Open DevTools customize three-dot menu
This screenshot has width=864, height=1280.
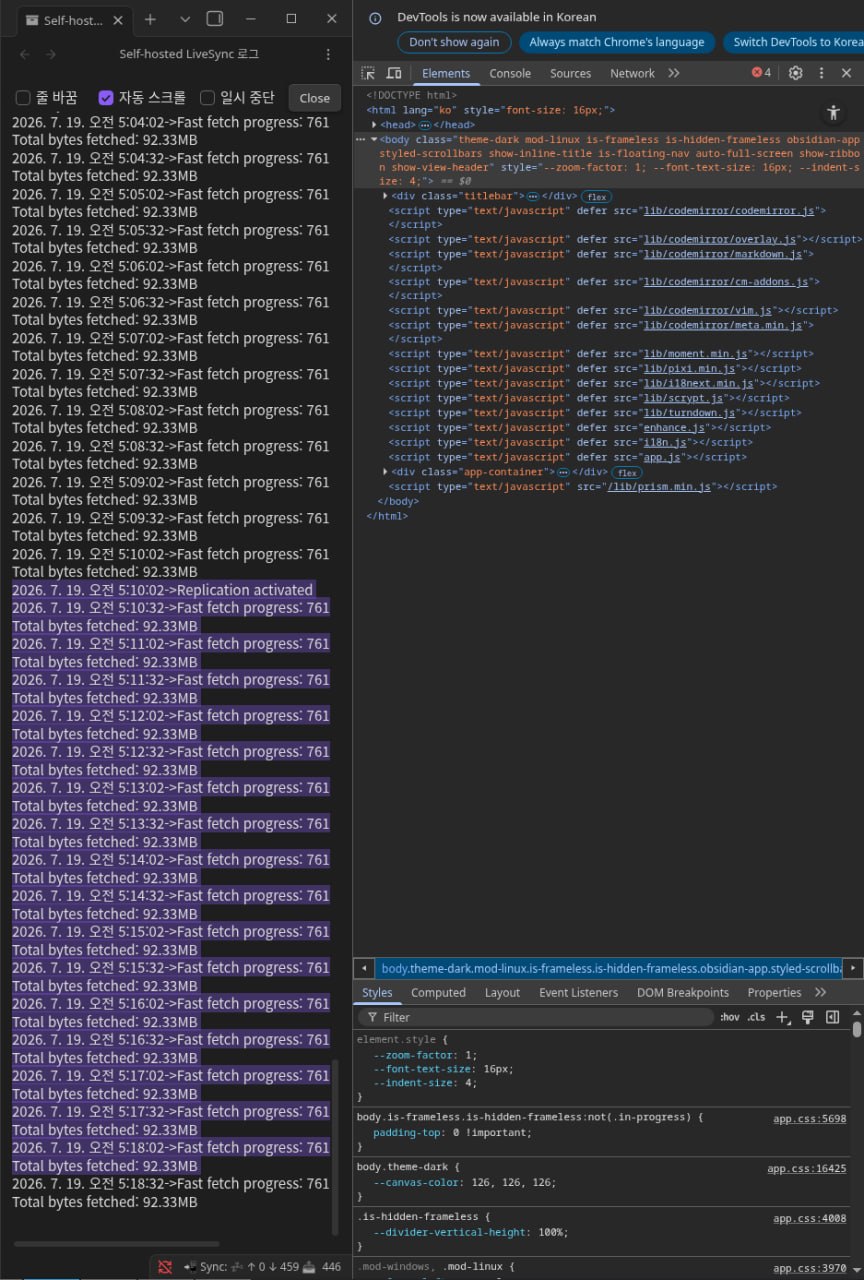point(822,73)
